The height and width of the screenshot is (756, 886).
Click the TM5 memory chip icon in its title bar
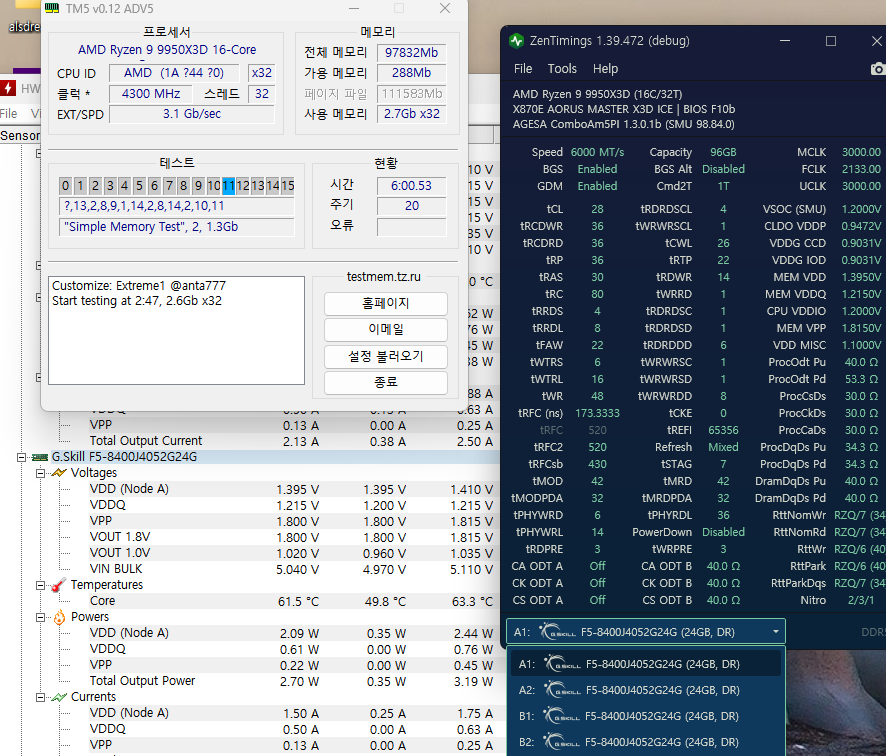[52, 8]
